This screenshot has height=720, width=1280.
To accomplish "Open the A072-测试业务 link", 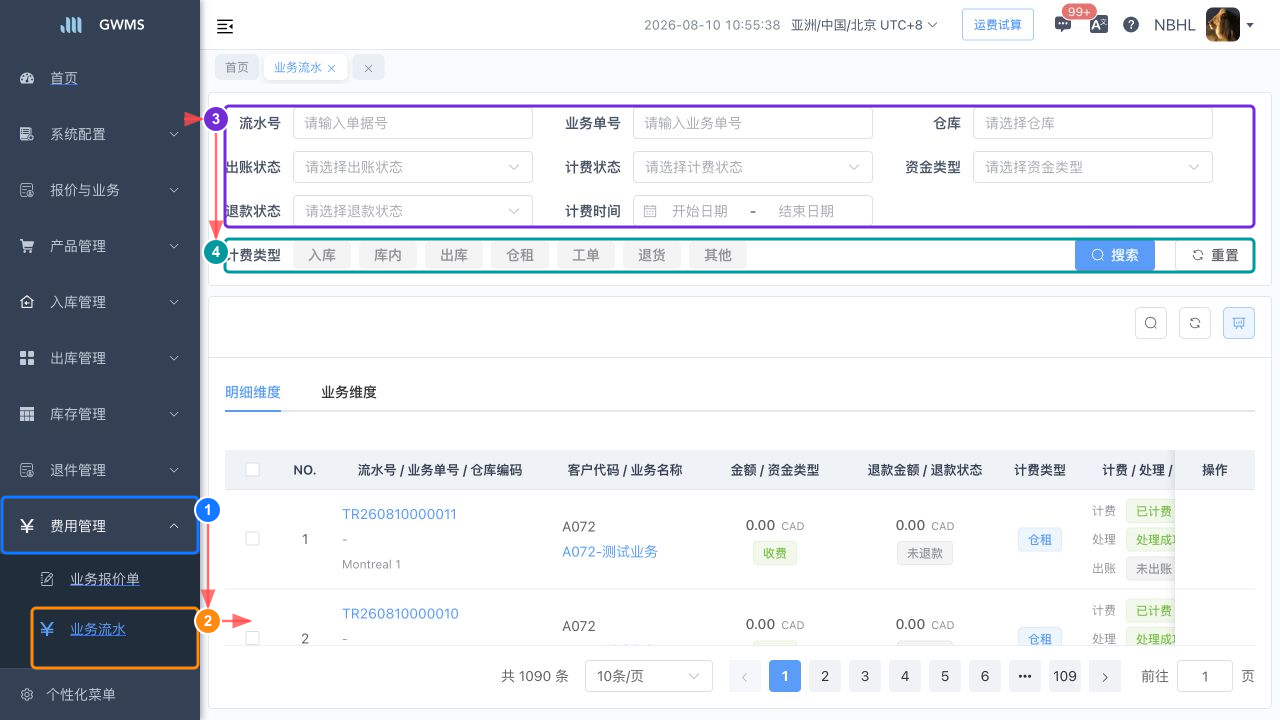I will (610, 551).
